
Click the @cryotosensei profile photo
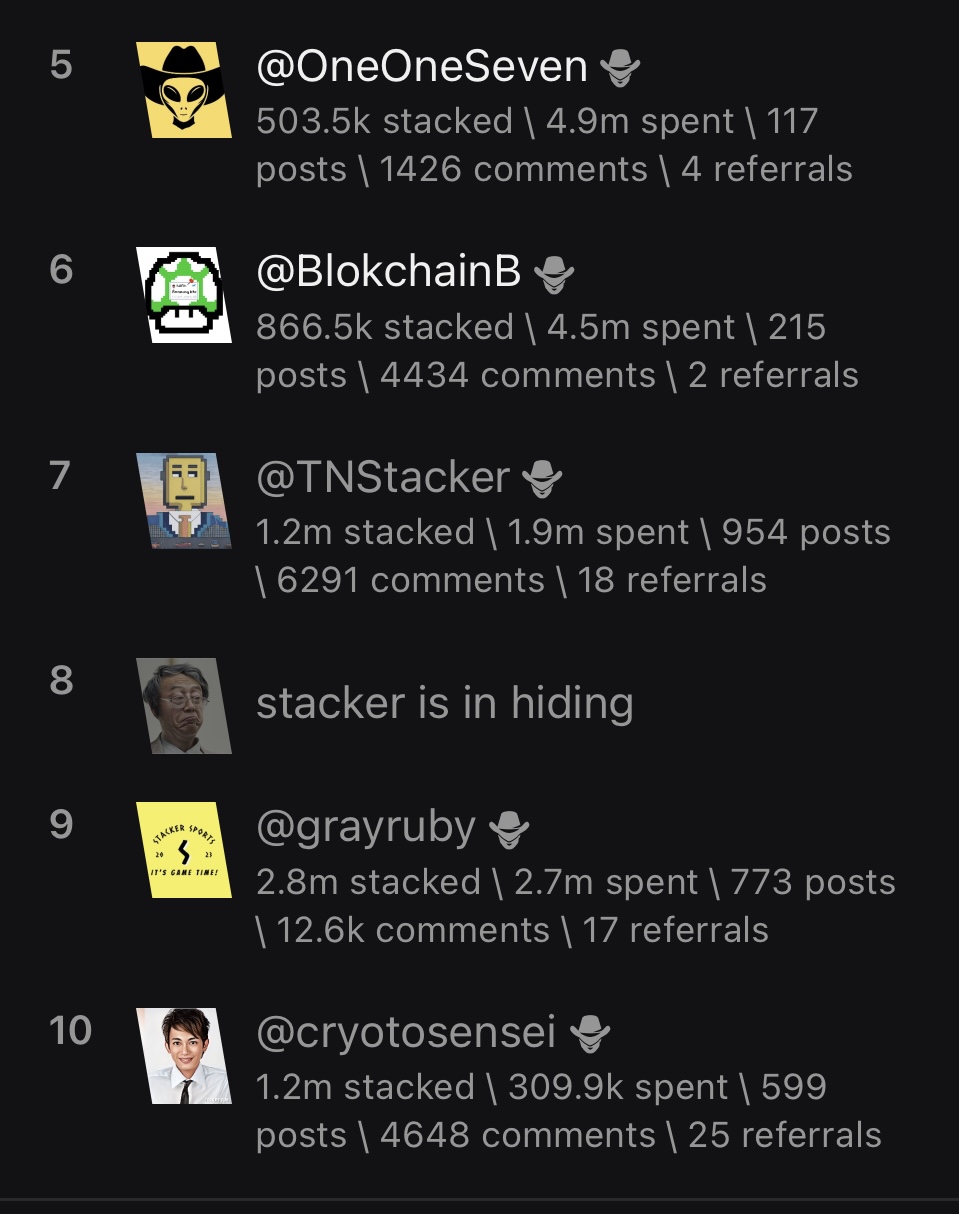click(184, 1056)
